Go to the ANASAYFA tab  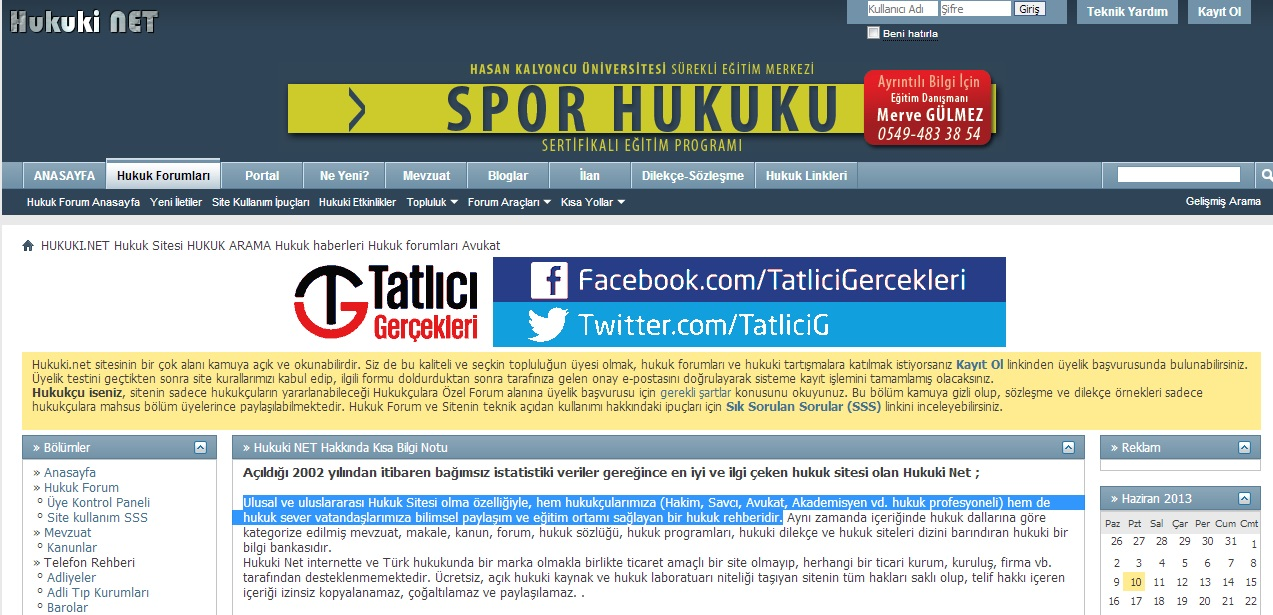64,175
